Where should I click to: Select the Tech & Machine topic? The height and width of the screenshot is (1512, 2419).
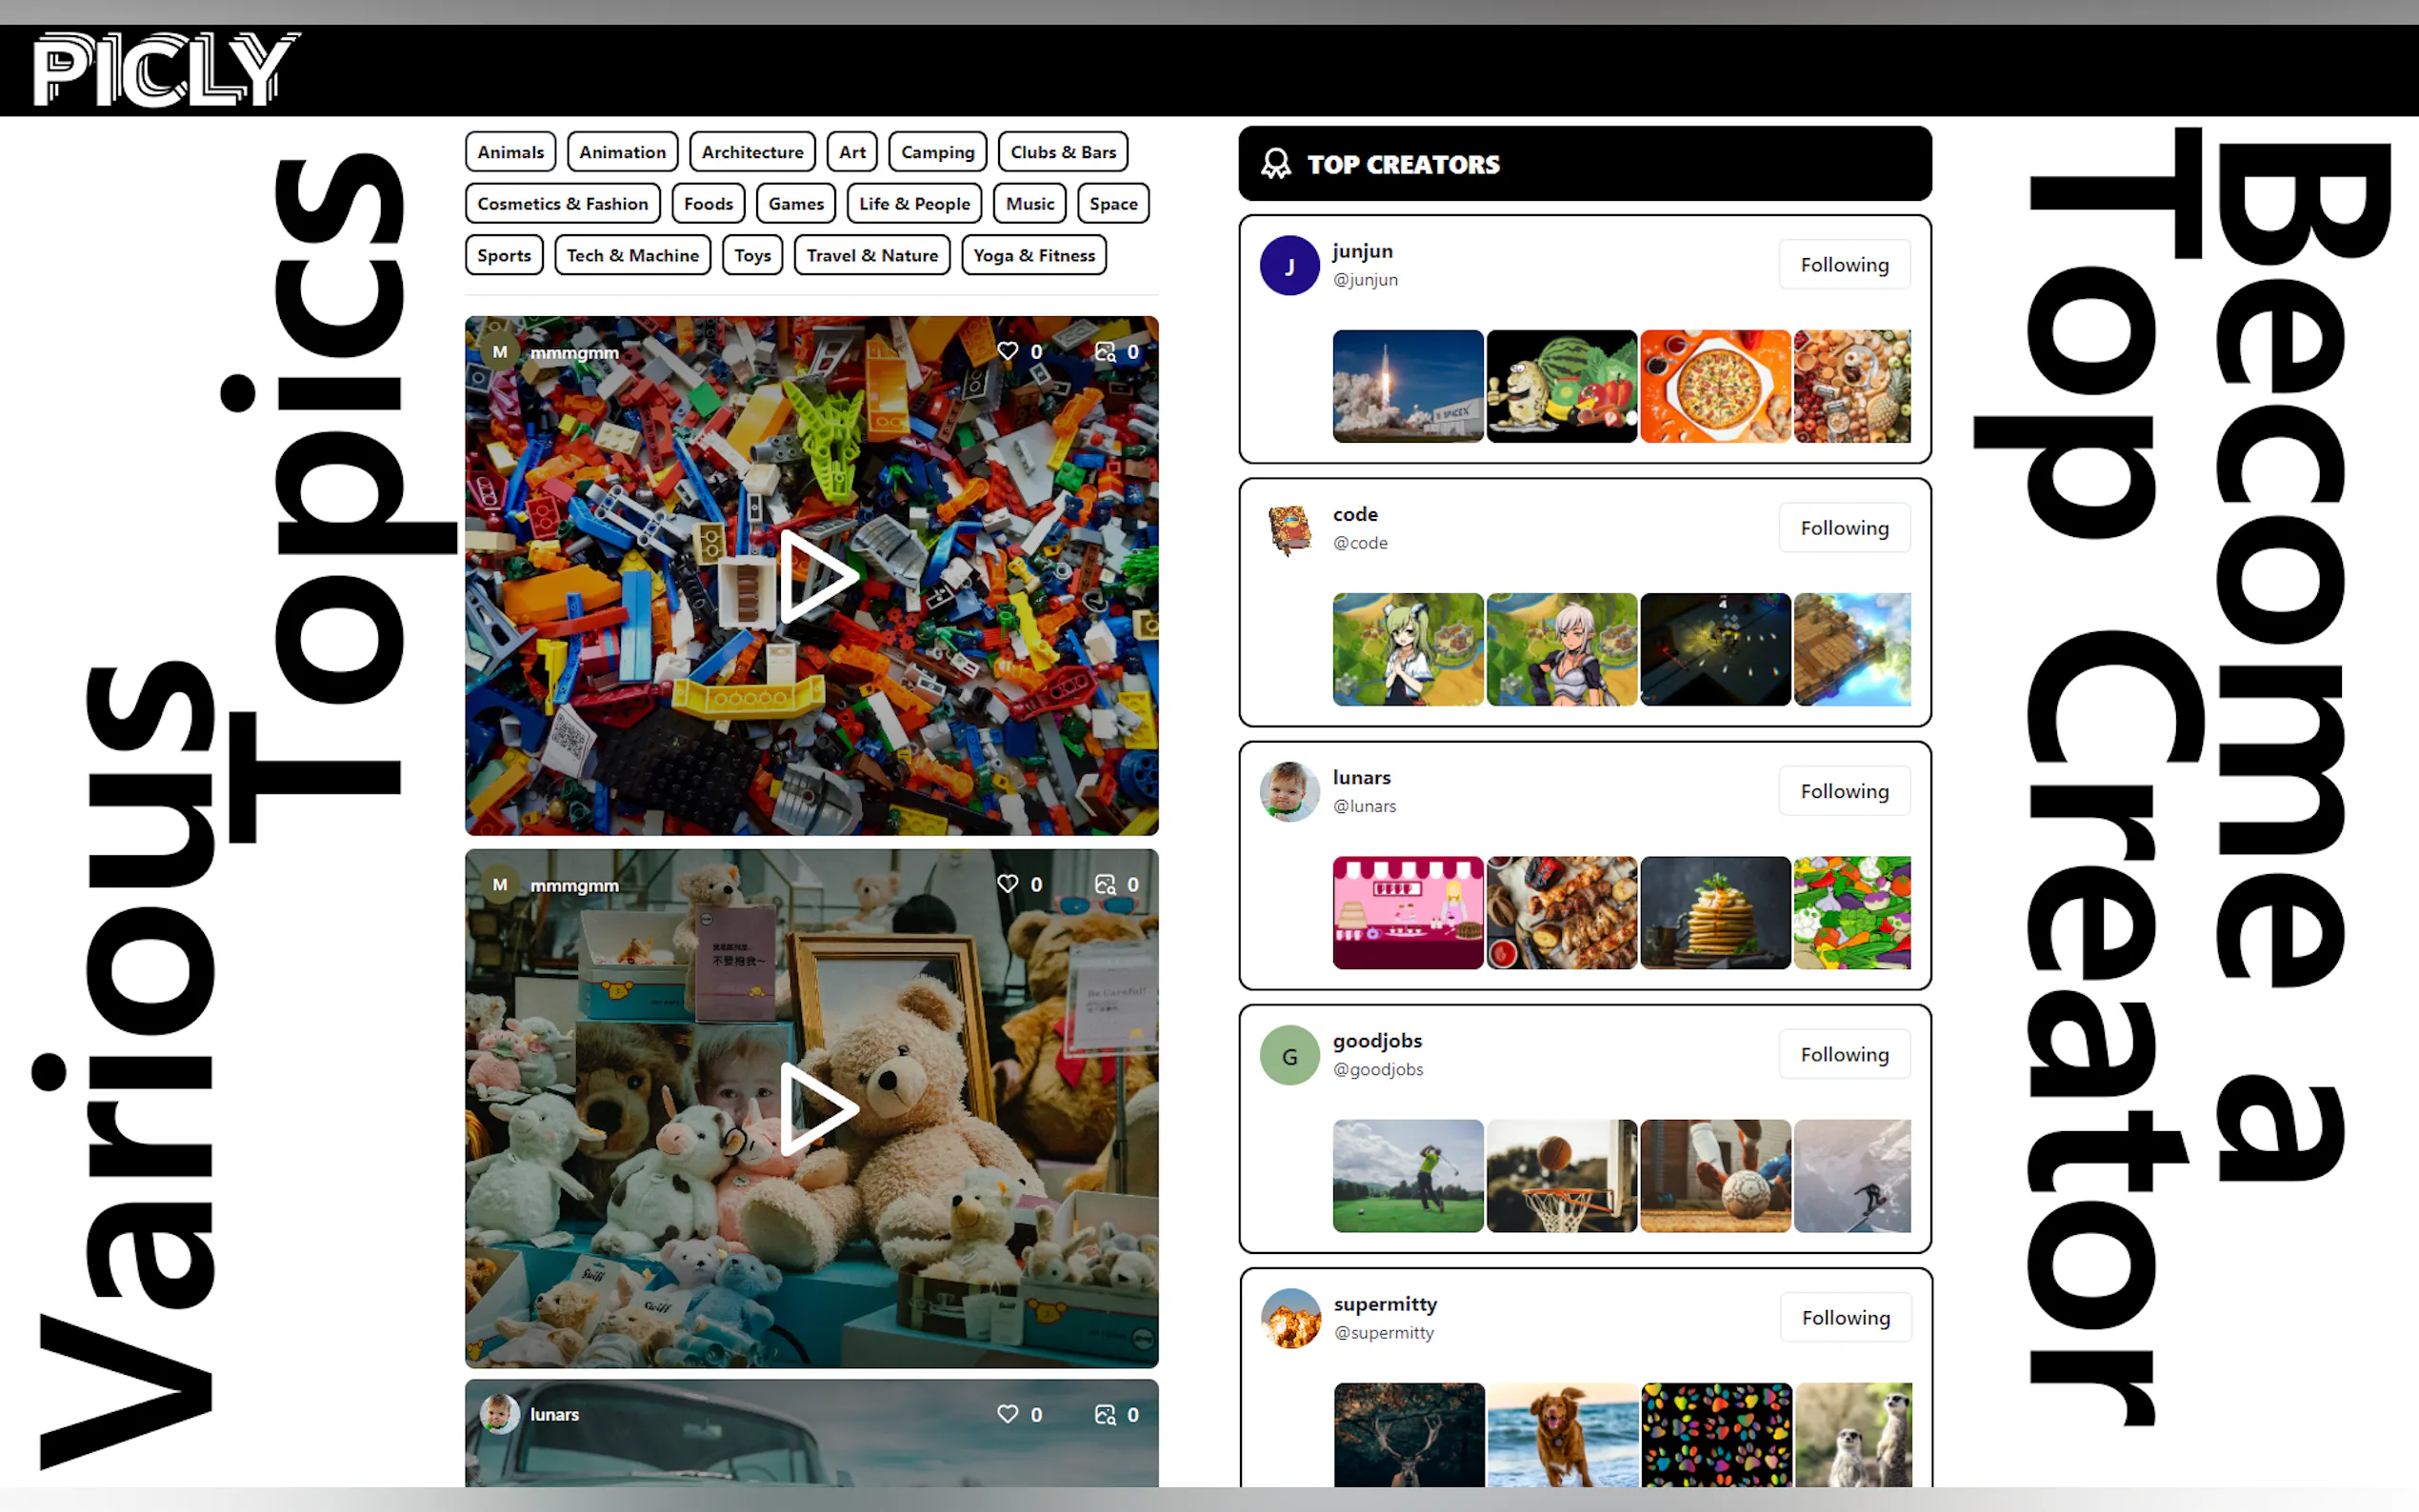tap(632, 255)
